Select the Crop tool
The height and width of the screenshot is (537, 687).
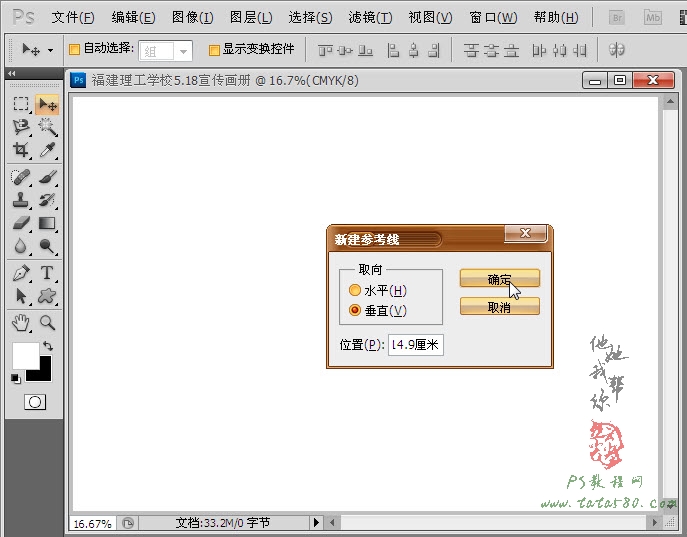point(21,150)
